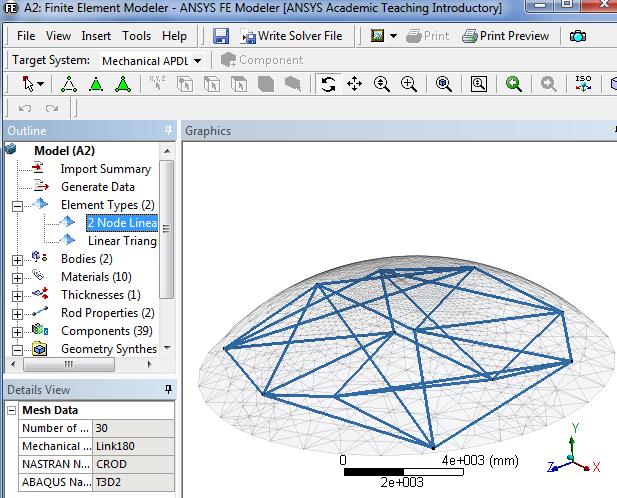Click the Zoom to Fit icon
The width and height of the screenshot is (617, 498).
tap(444, 84)
